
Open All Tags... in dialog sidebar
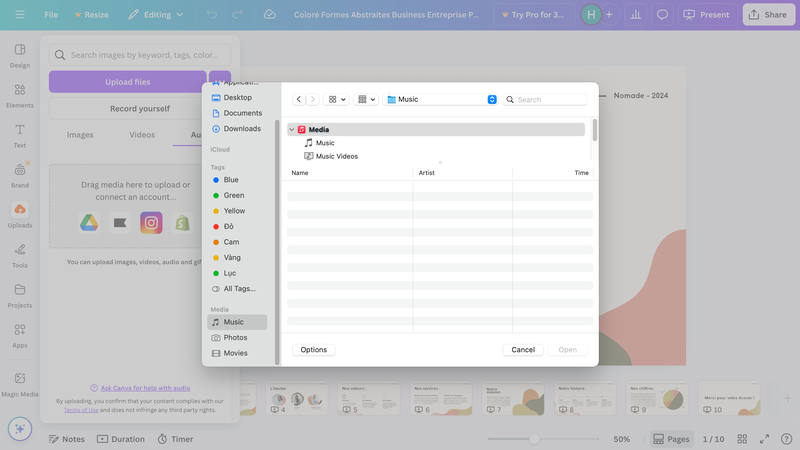(237, 289)
